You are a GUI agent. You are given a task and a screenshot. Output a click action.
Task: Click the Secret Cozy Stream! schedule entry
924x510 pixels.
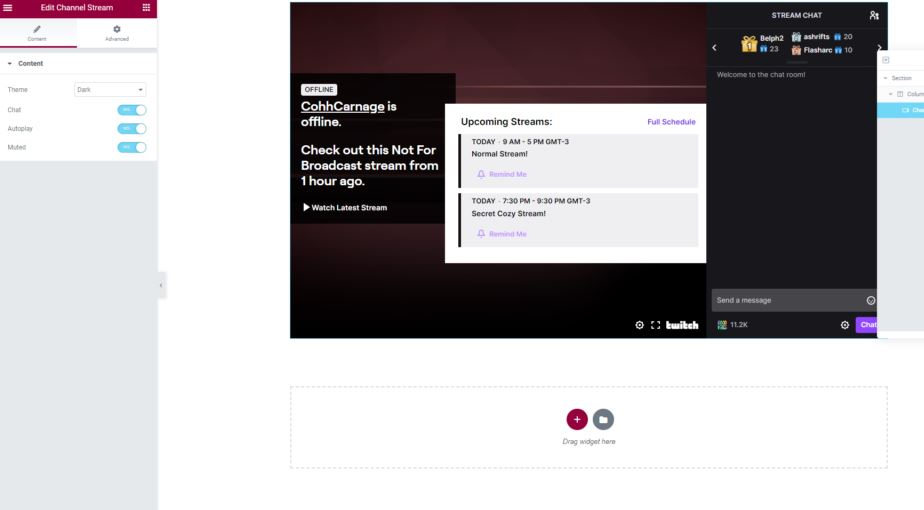pos(579,221)
